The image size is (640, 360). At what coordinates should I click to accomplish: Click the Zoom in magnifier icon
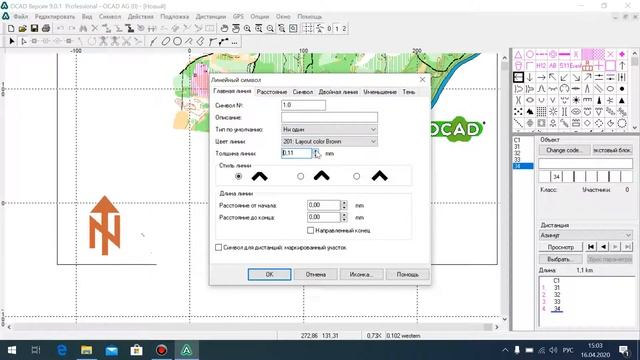[247, 28]
